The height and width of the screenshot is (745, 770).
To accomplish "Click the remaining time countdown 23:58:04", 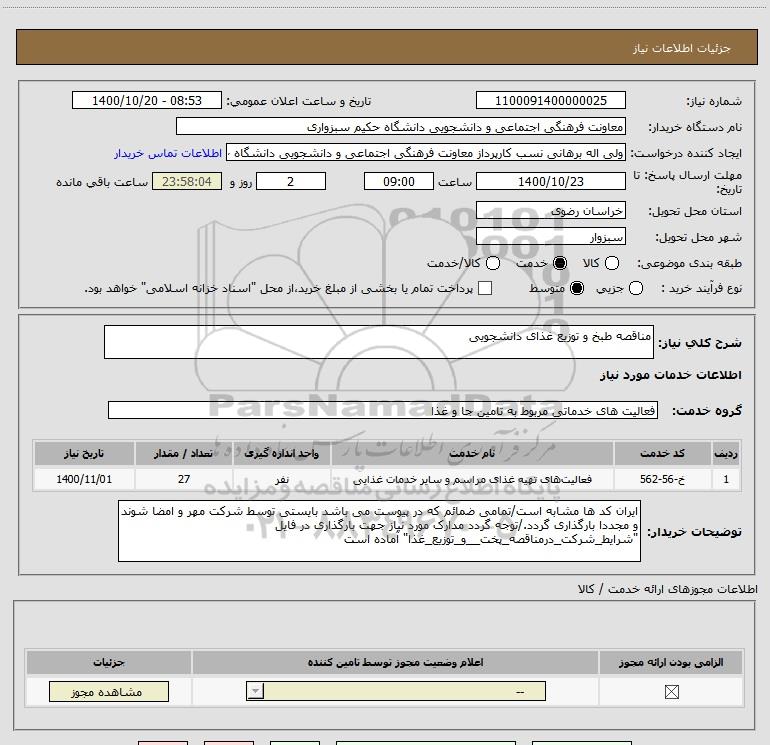I will tap(187, 182).
